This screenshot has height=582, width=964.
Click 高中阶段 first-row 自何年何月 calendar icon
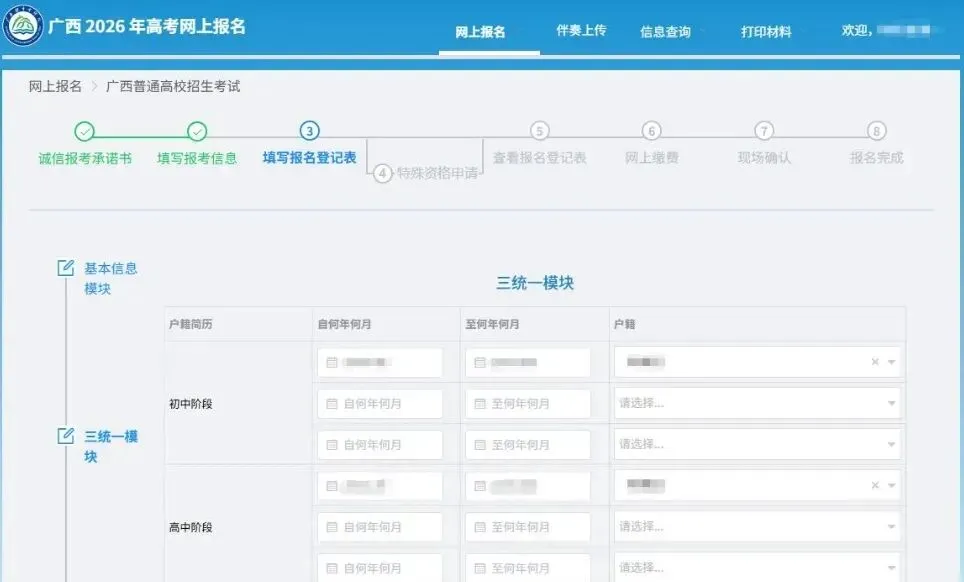coord(332,486)
